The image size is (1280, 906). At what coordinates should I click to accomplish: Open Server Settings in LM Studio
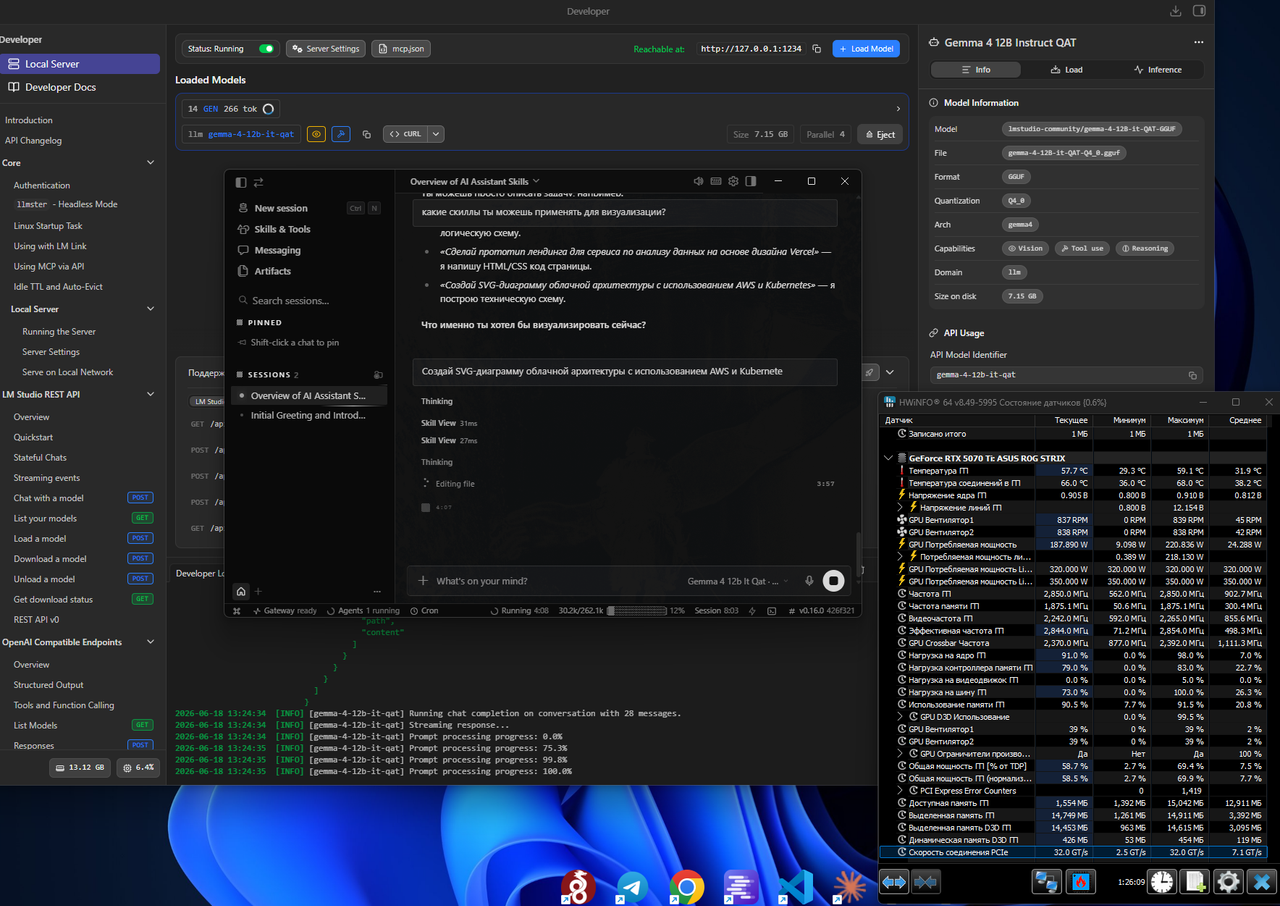pyautogui.click(x=325, y=48)
